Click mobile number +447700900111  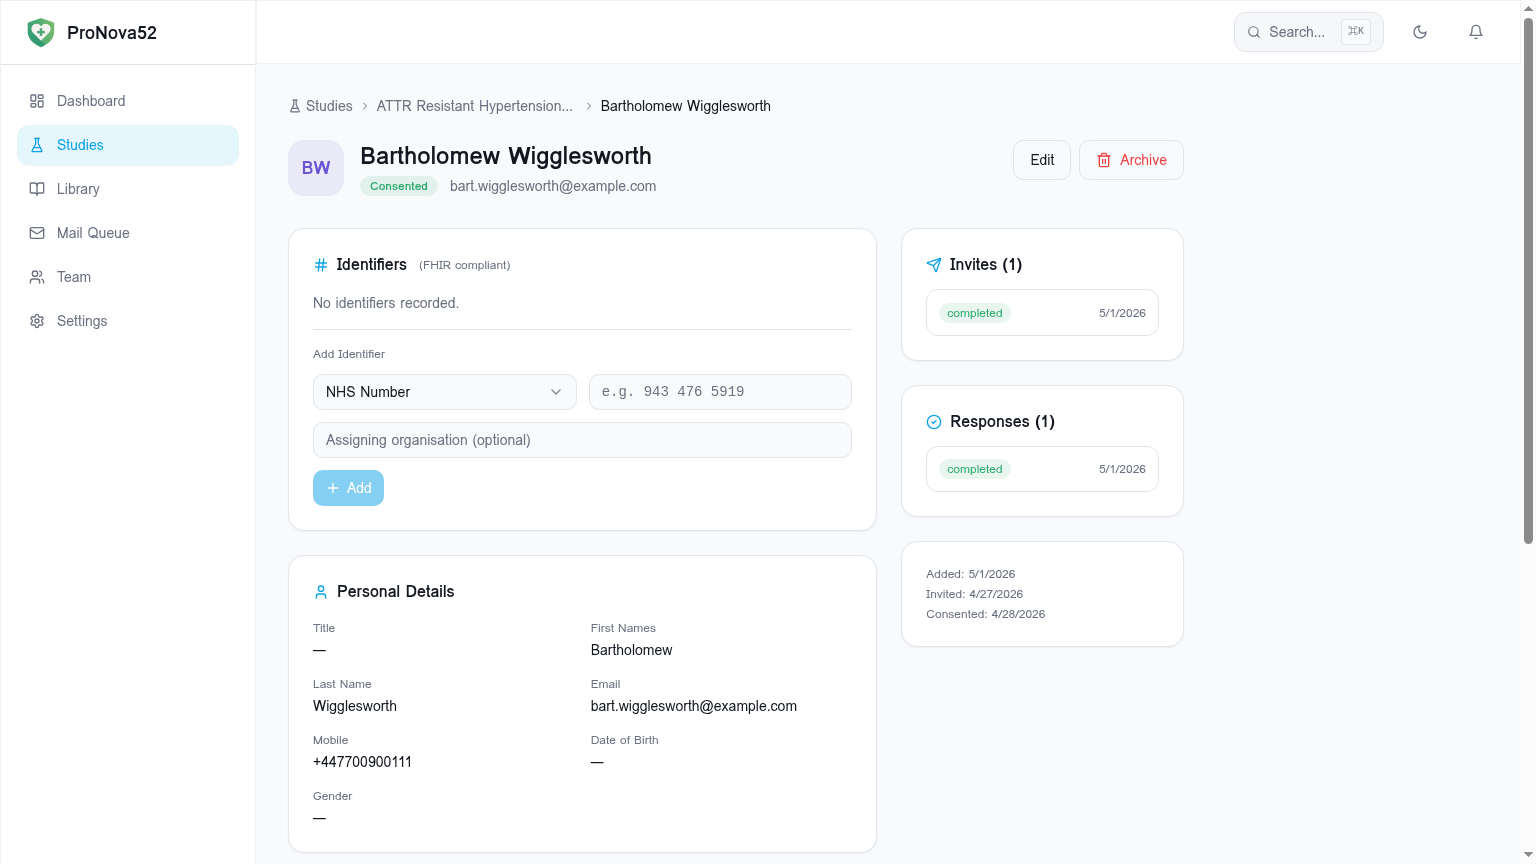(362, 762)
